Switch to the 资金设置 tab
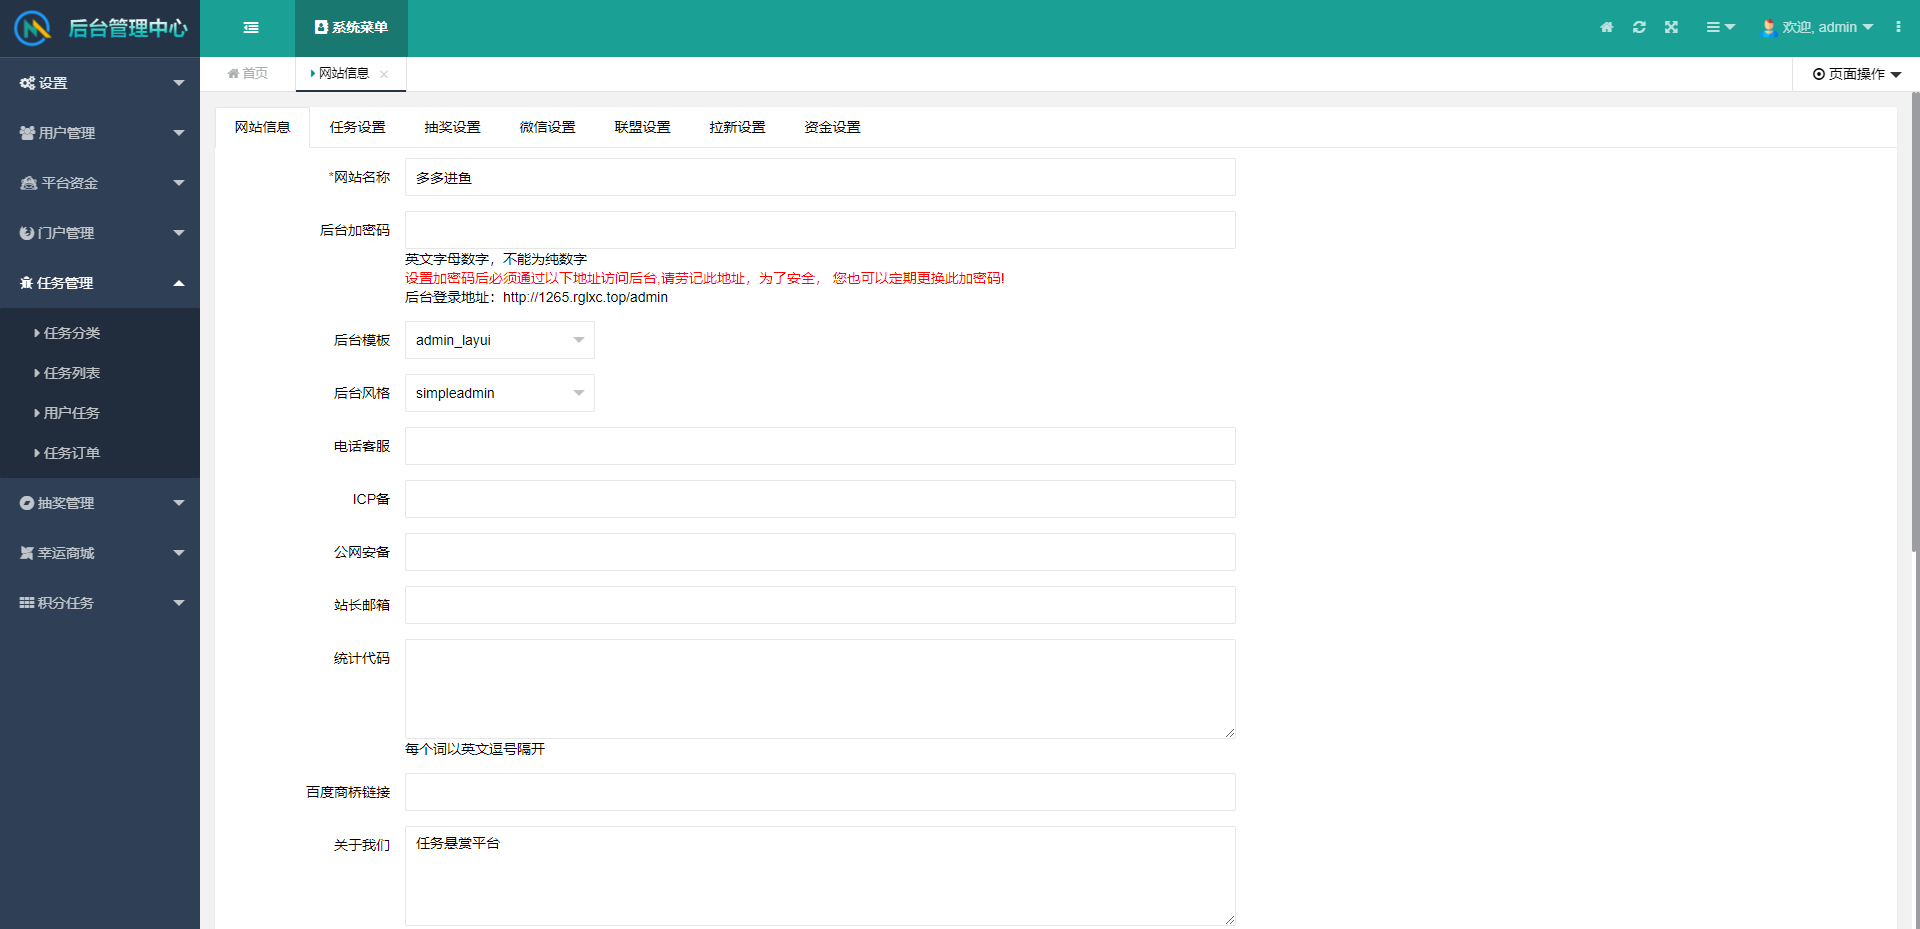This screenshot has width=1920, height=929. (x=831, y=127)
